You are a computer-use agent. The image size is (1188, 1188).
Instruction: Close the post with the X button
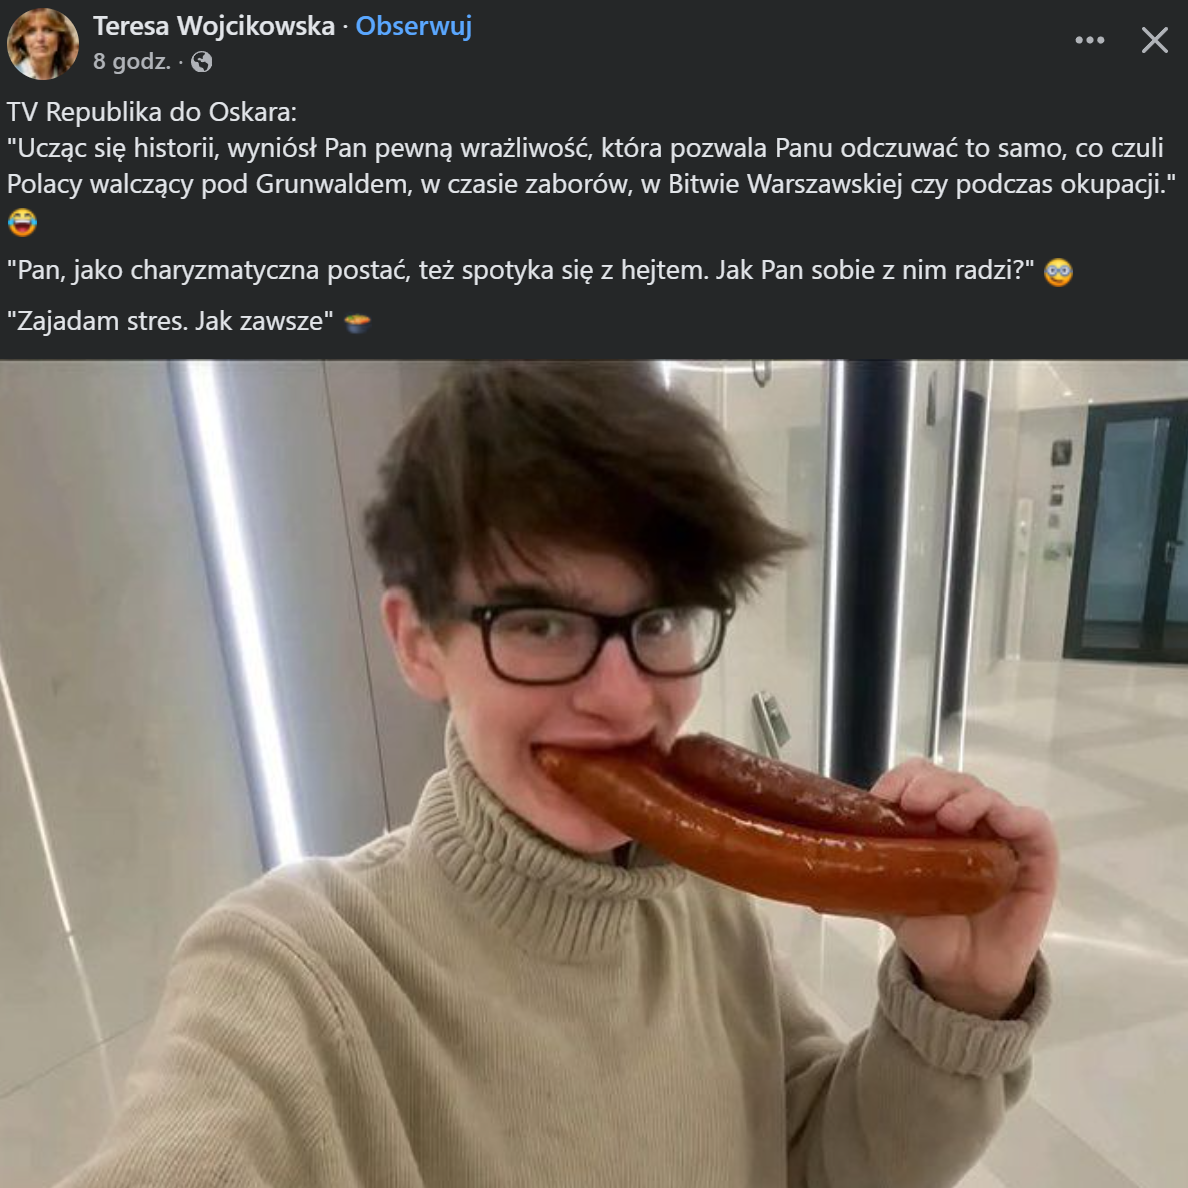tap(1155, 40)
